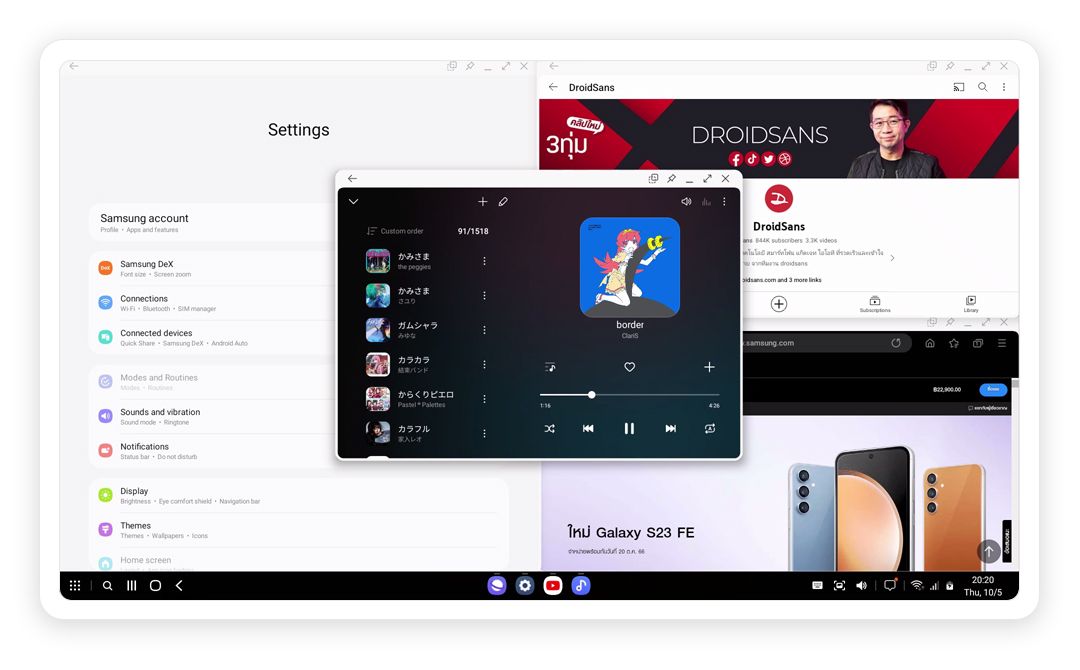Open the music player's three-dot overflow menu
Image resolution: width=1080 pixels, height=670 pixels.
[723, 201]
